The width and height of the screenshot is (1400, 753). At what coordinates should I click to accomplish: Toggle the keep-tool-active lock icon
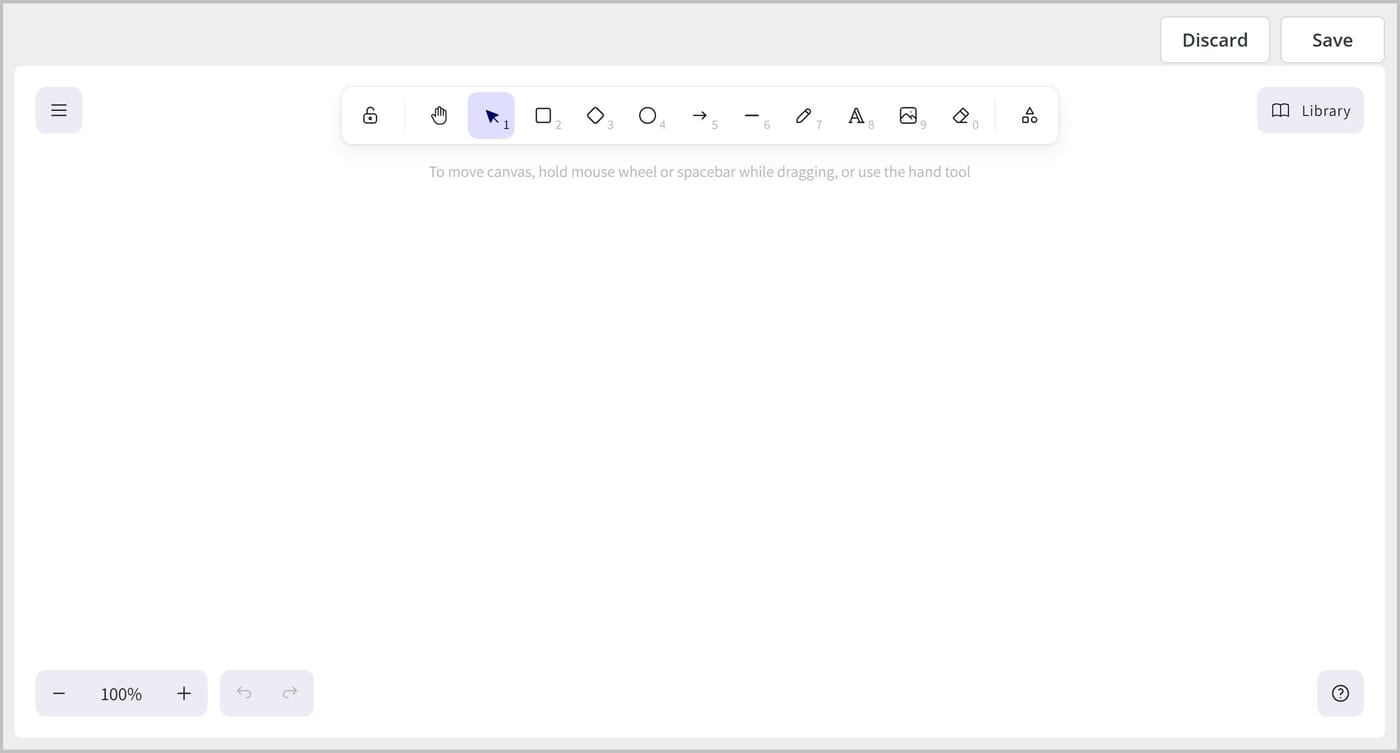pyautogui.click(x=370, y=116)
